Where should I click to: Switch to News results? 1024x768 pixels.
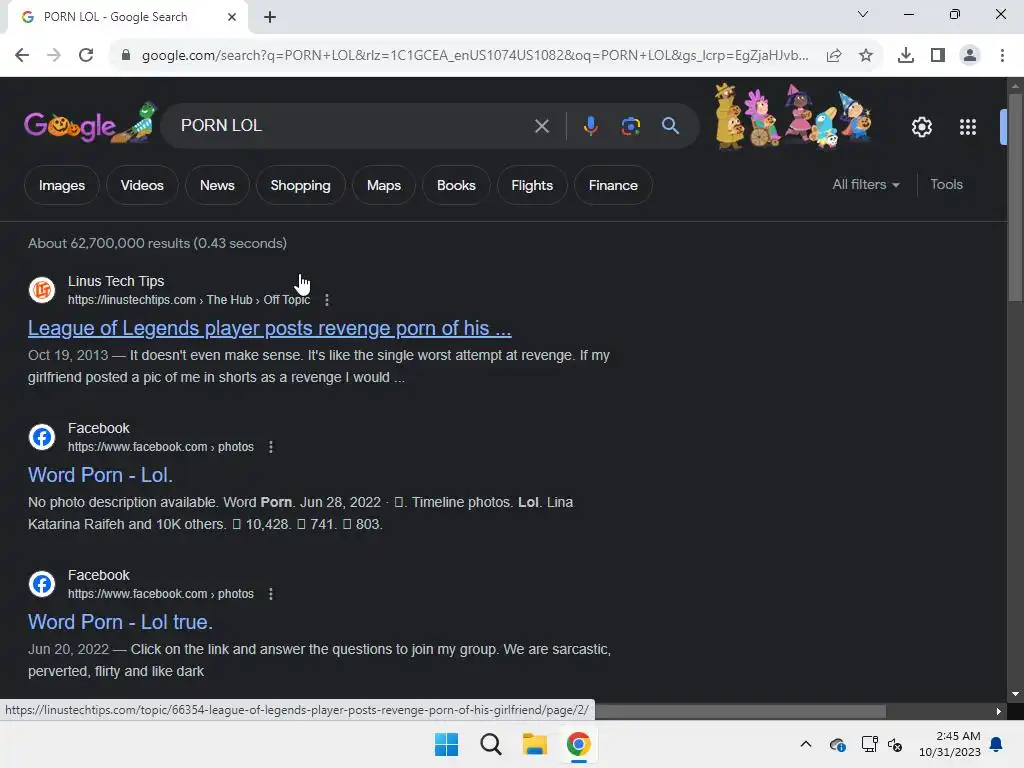coord(217,185)
